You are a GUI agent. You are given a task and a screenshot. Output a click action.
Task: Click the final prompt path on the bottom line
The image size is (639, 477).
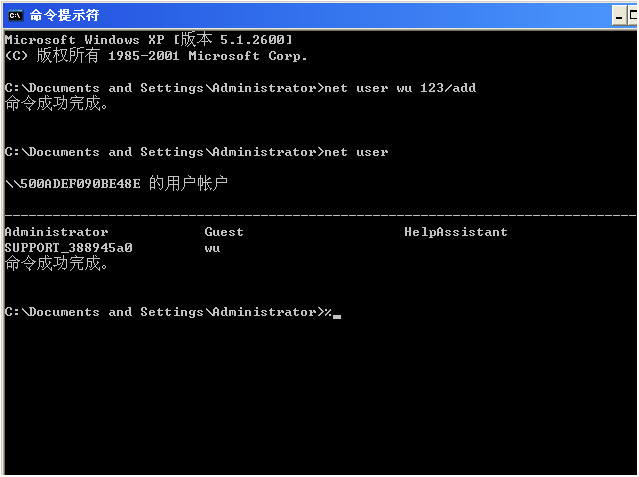click(160, 312)
